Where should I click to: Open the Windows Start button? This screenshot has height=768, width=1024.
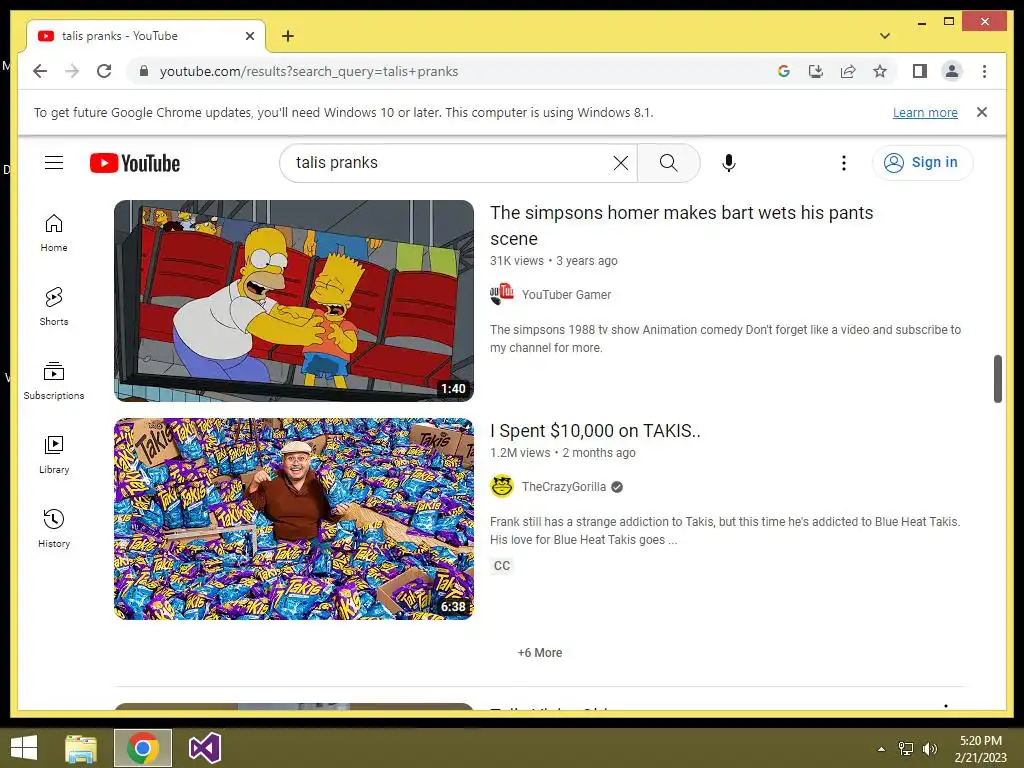click(x=24, y=748)
